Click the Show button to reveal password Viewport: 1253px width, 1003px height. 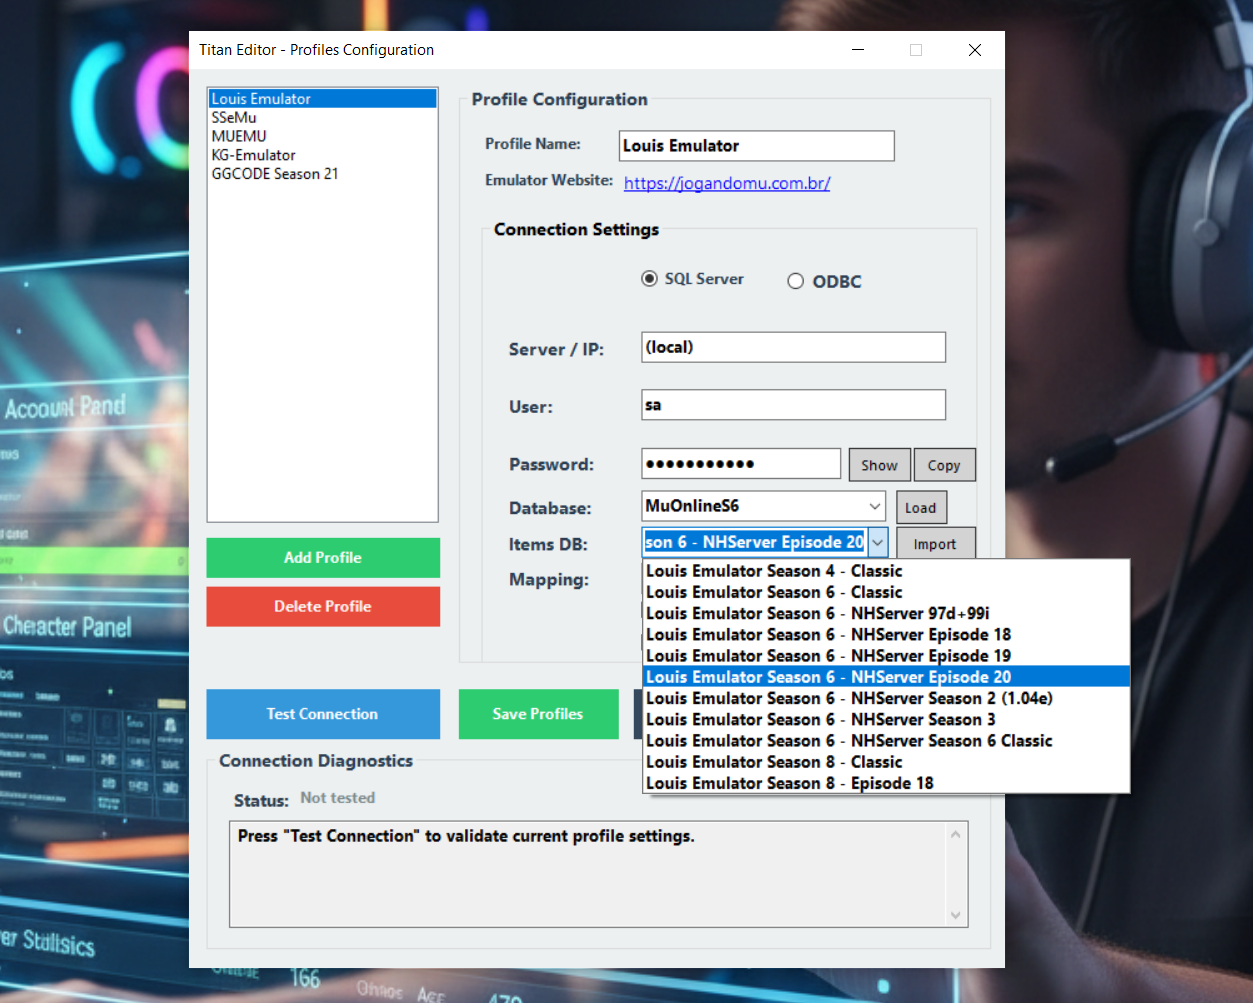coord(879,464)
